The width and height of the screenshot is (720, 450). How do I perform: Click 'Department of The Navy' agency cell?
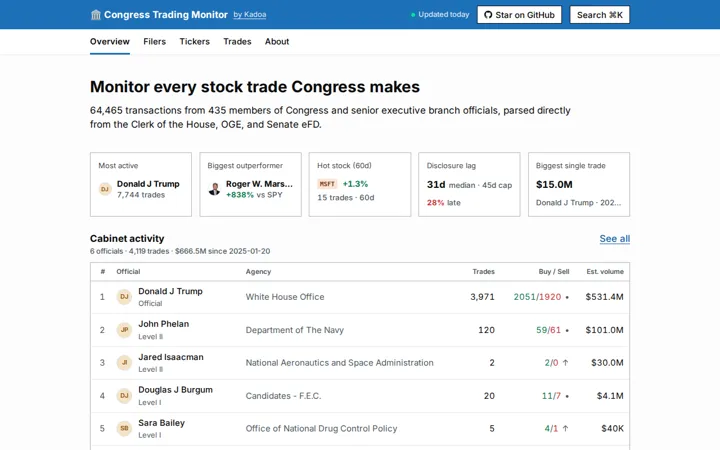click(295, 330)
